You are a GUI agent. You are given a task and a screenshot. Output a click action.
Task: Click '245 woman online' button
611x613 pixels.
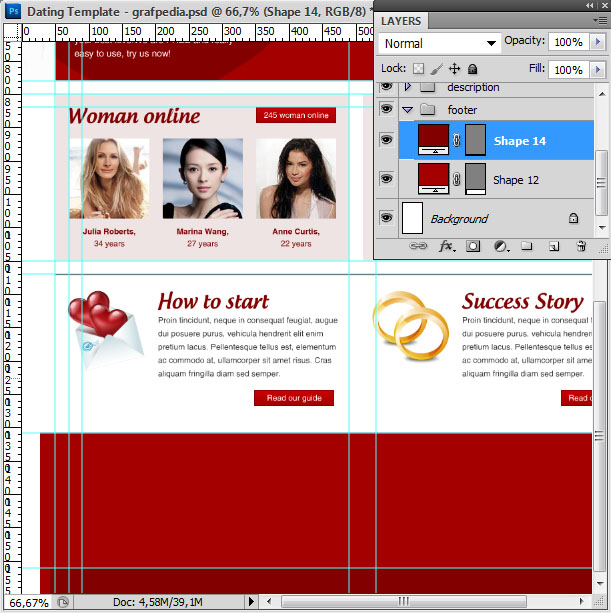pos(296,115)
